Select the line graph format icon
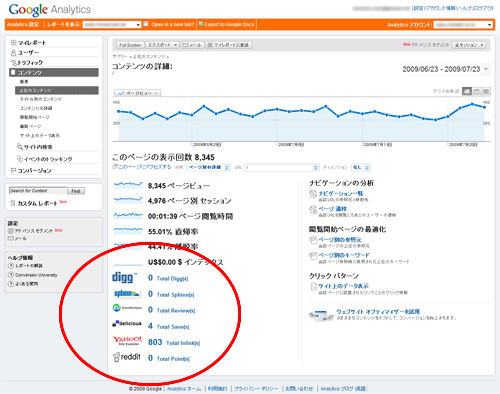This screenshot has height=394, width=500. (x=467, y=91)
